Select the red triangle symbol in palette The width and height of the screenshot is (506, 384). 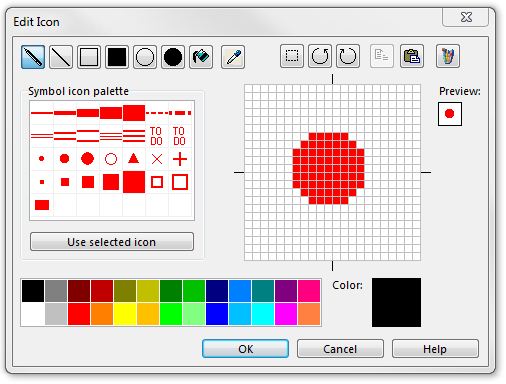point(134,159)
